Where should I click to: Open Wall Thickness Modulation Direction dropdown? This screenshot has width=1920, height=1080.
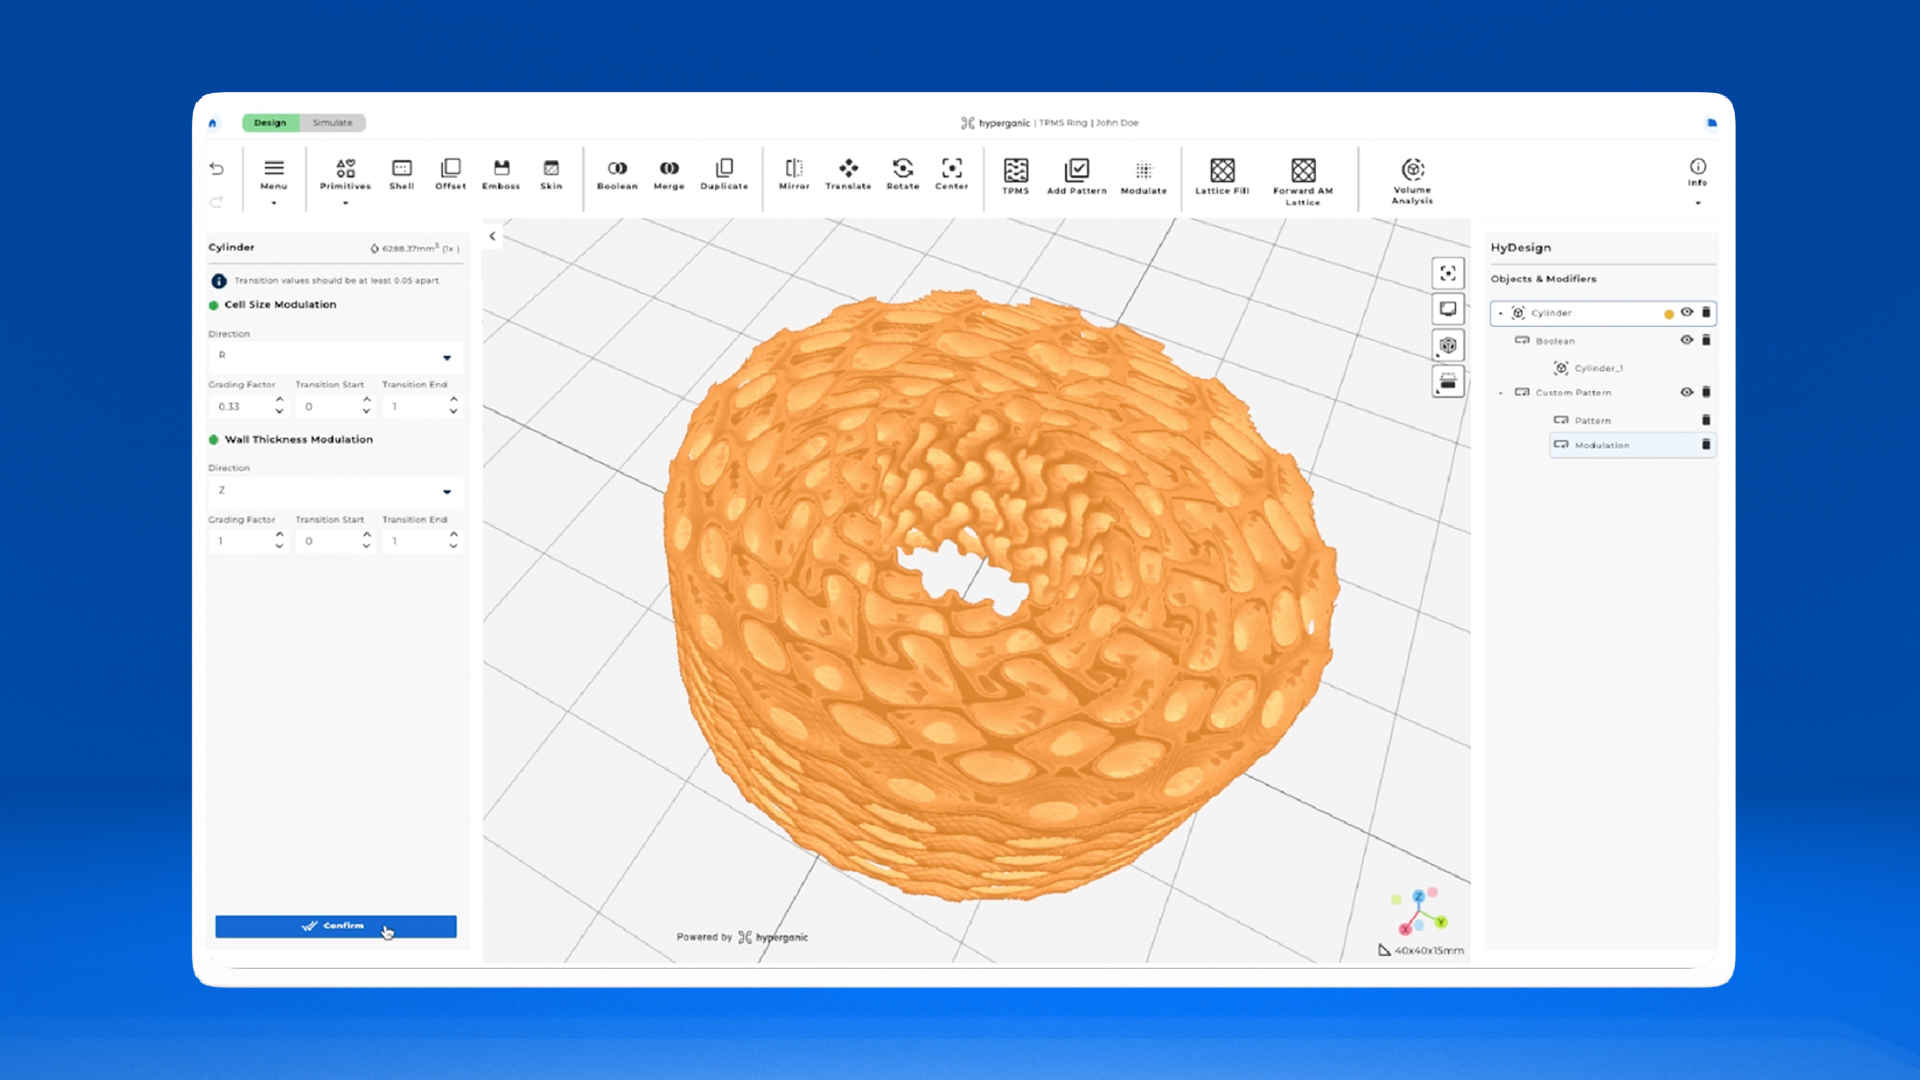(335, 491)
